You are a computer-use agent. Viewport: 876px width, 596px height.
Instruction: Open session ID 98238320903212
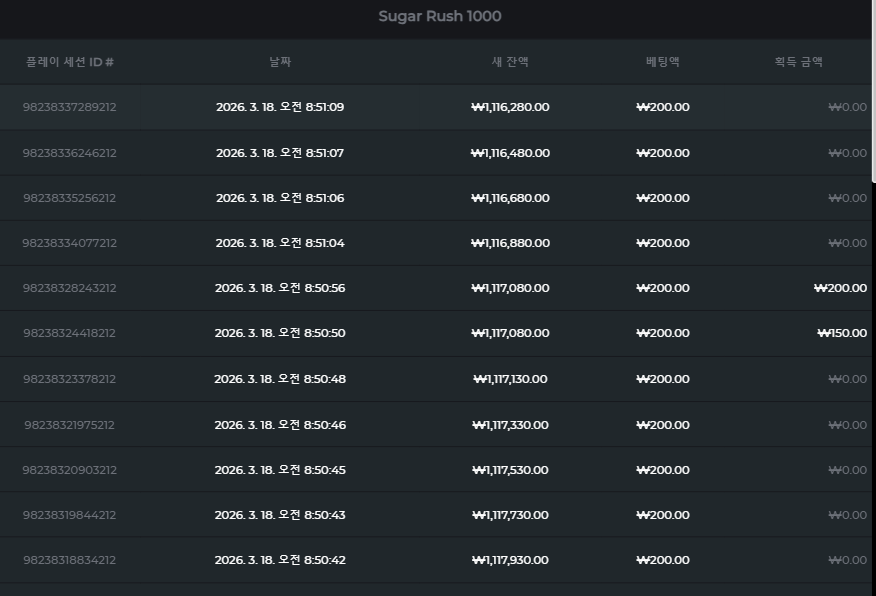point(69,470)
